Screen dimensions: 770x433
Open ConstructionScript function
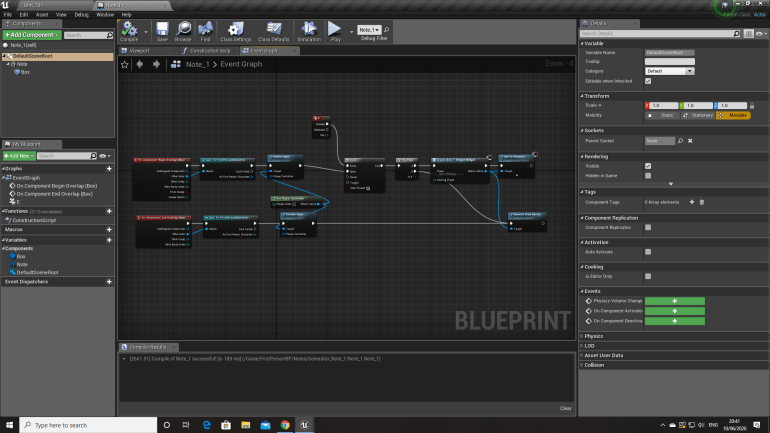point(34,220)
